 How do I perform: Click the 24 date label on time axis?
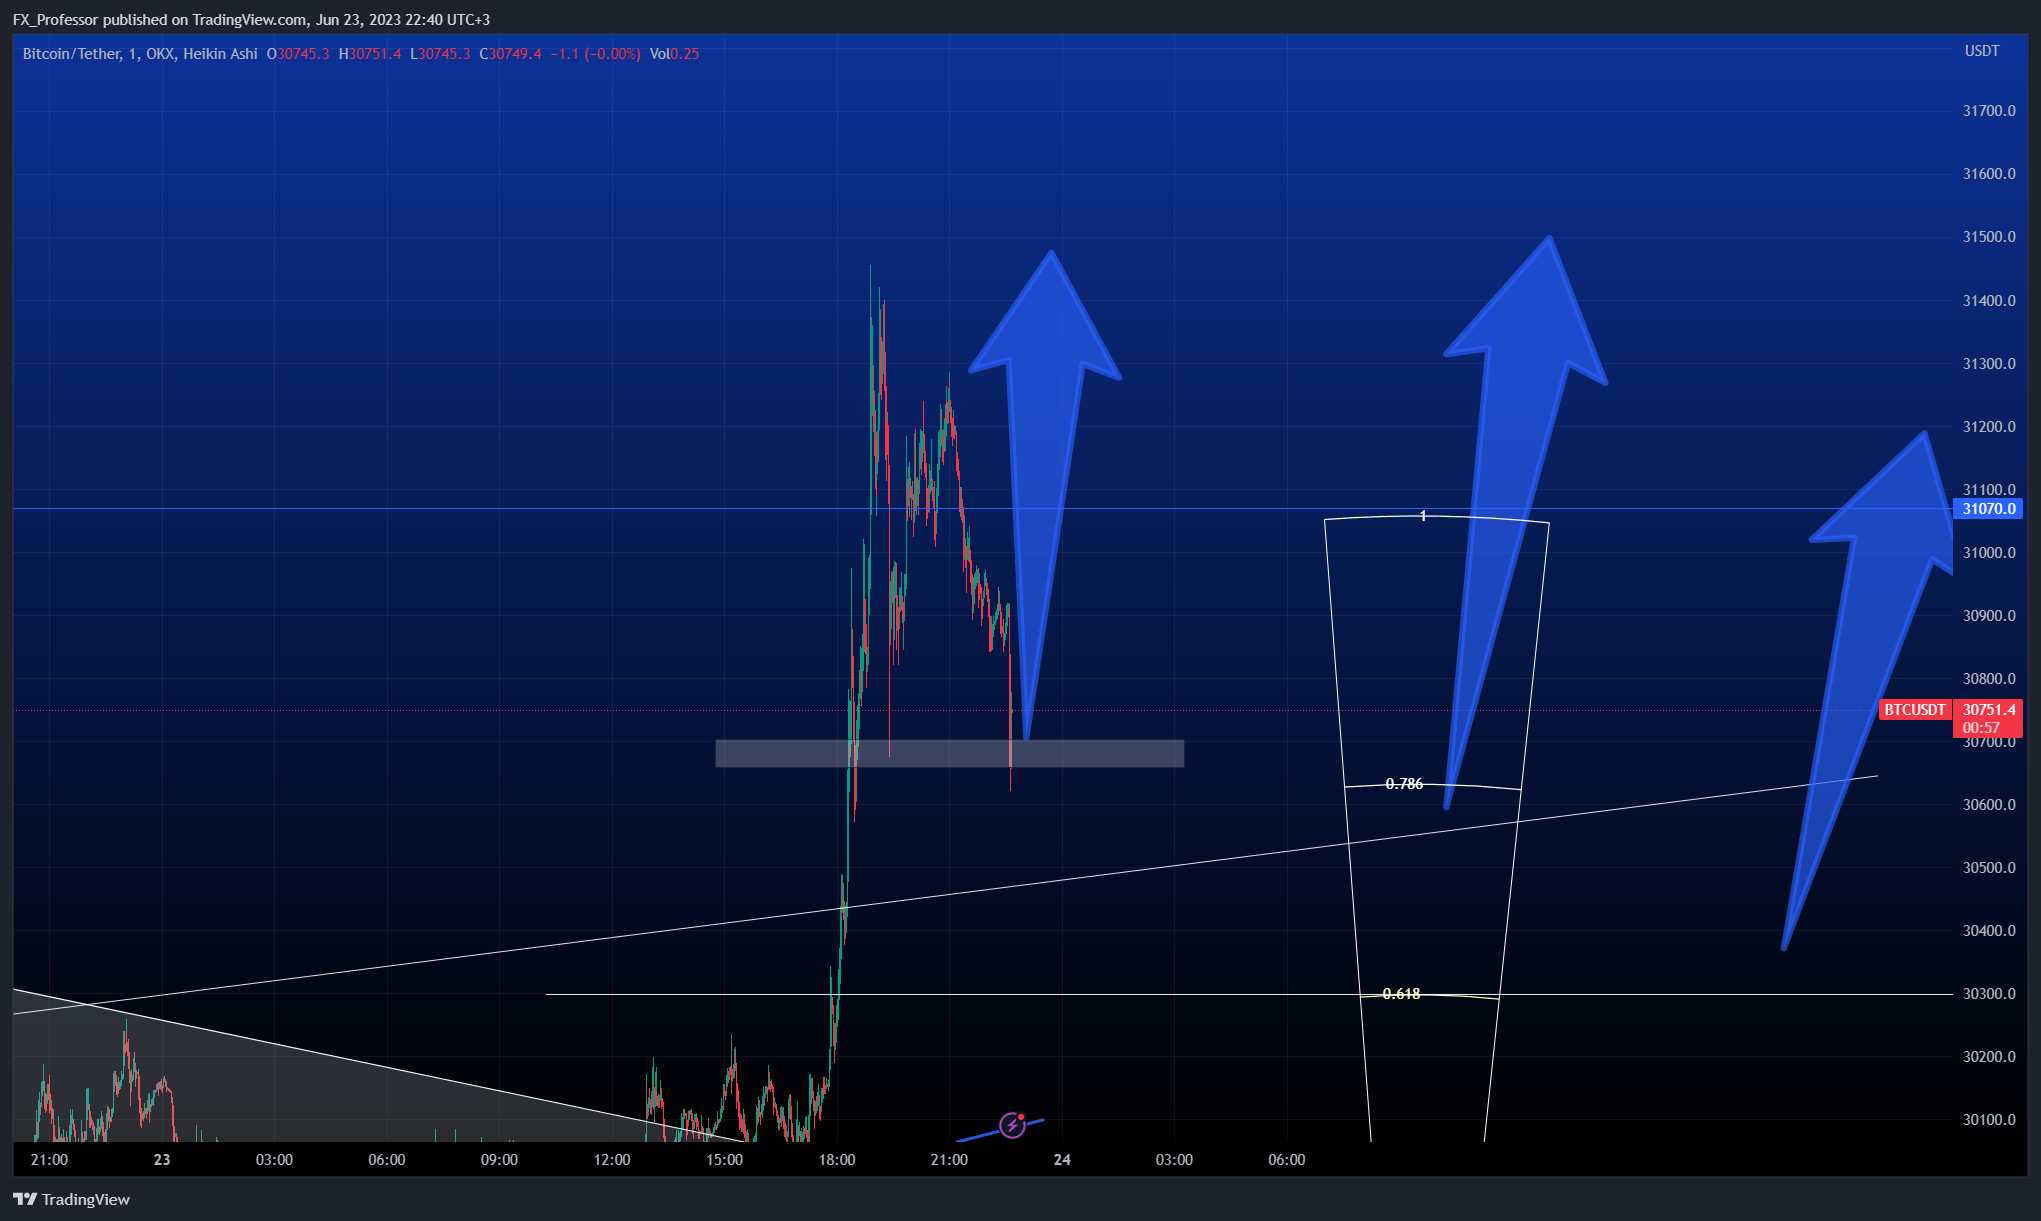1062,1160
